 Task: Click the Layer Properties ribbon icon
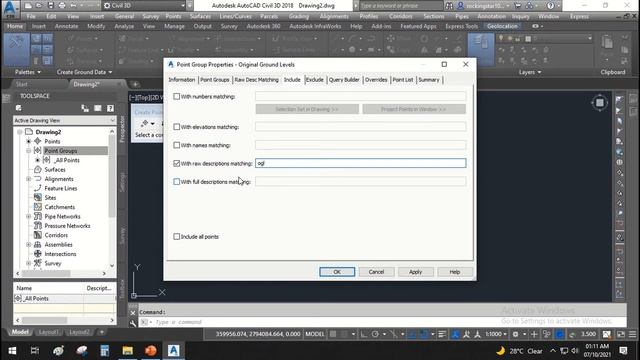481,49
